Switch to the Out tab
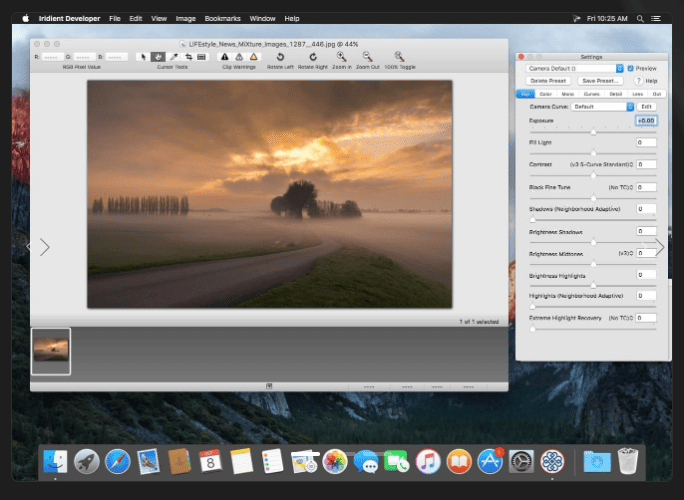684x500 pixels. point(657,94)
